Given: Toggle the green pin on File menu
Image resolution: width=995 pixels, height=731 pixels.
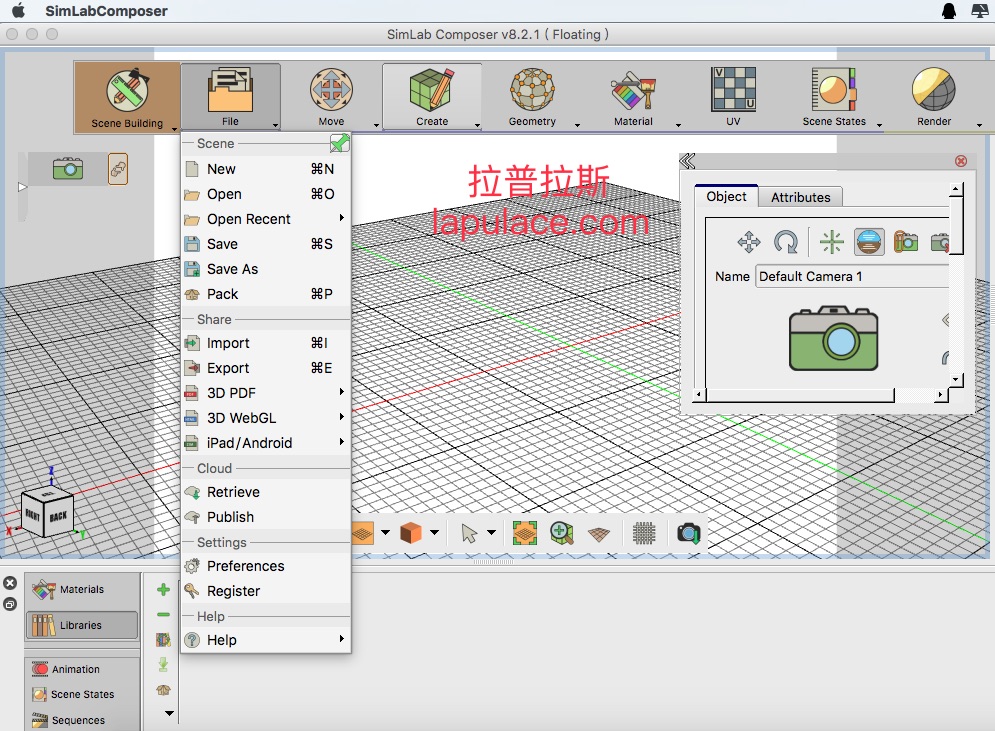Looking at the screenshot, I should point(339,143).
